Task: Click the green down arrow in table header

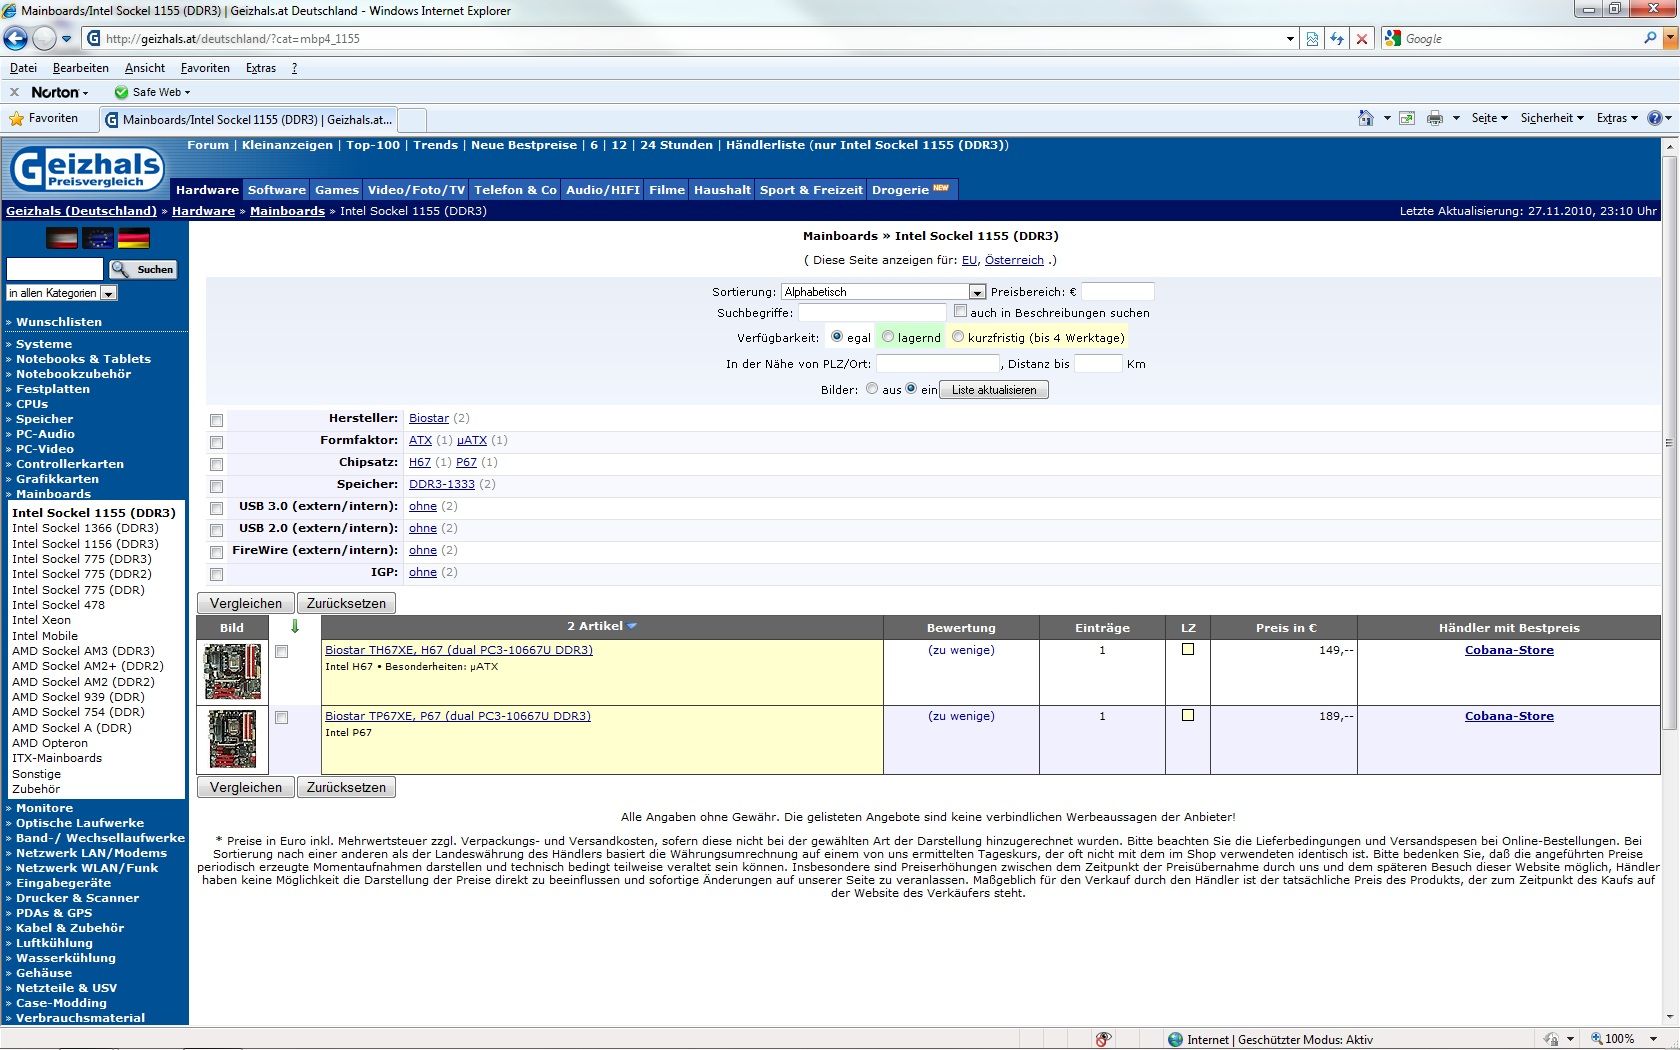Action: tap(295, 627)
